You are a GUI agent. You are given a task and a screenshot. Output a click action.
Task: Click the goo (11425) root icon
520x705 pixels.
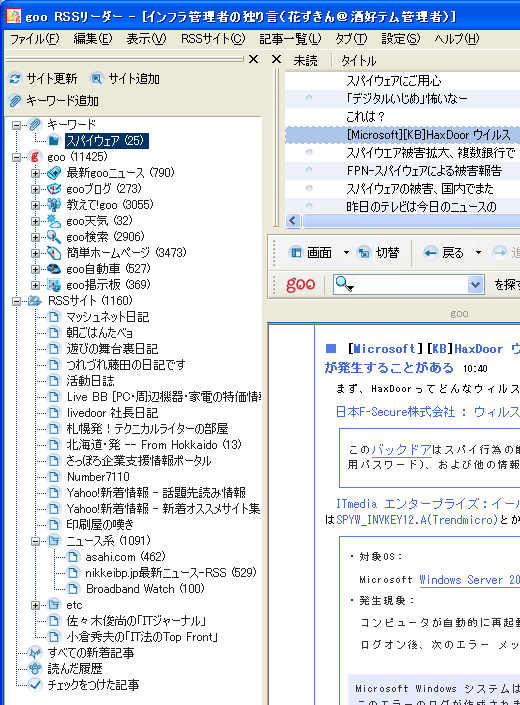pyautogui.click(x=35, y=157)
